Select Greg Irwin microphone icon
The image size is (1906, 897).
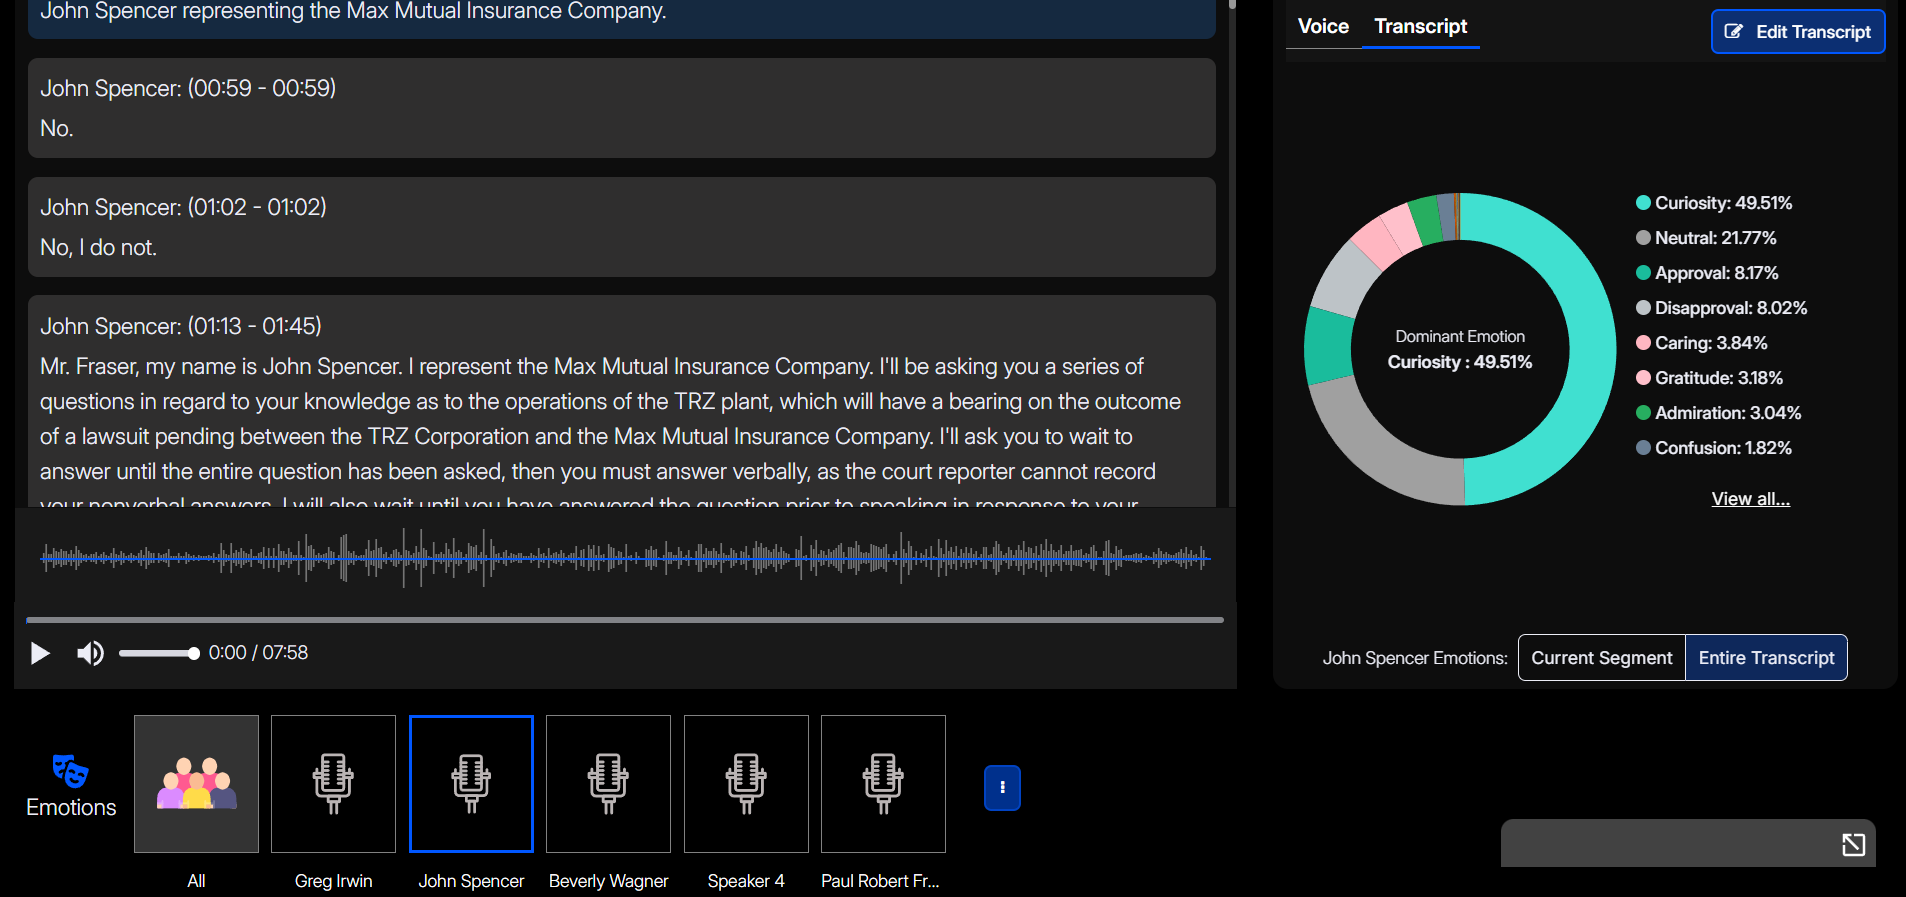[333, 784]
